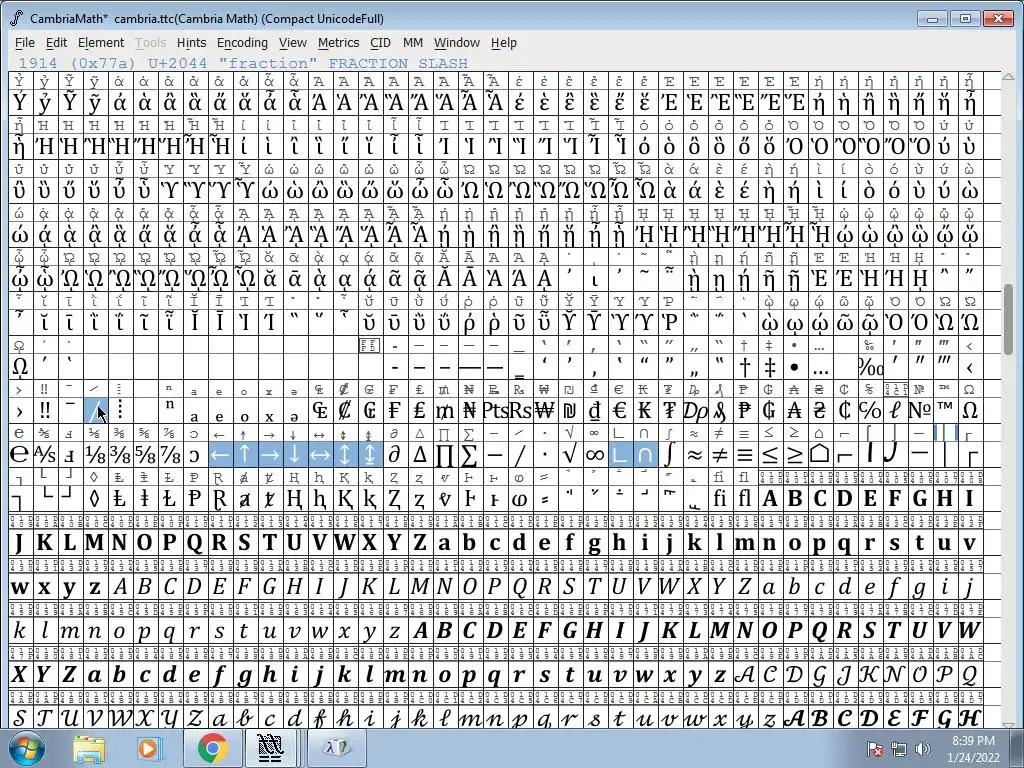
Task: Select the bullet • glyph cell
Action: pyautogui.click(x=794, y=367)
